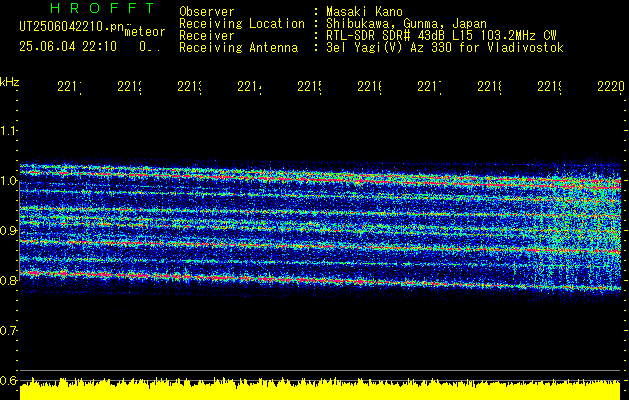Click the 'Receiving Antenna' field label
The image size is (629, 400).
pos(239,48)
